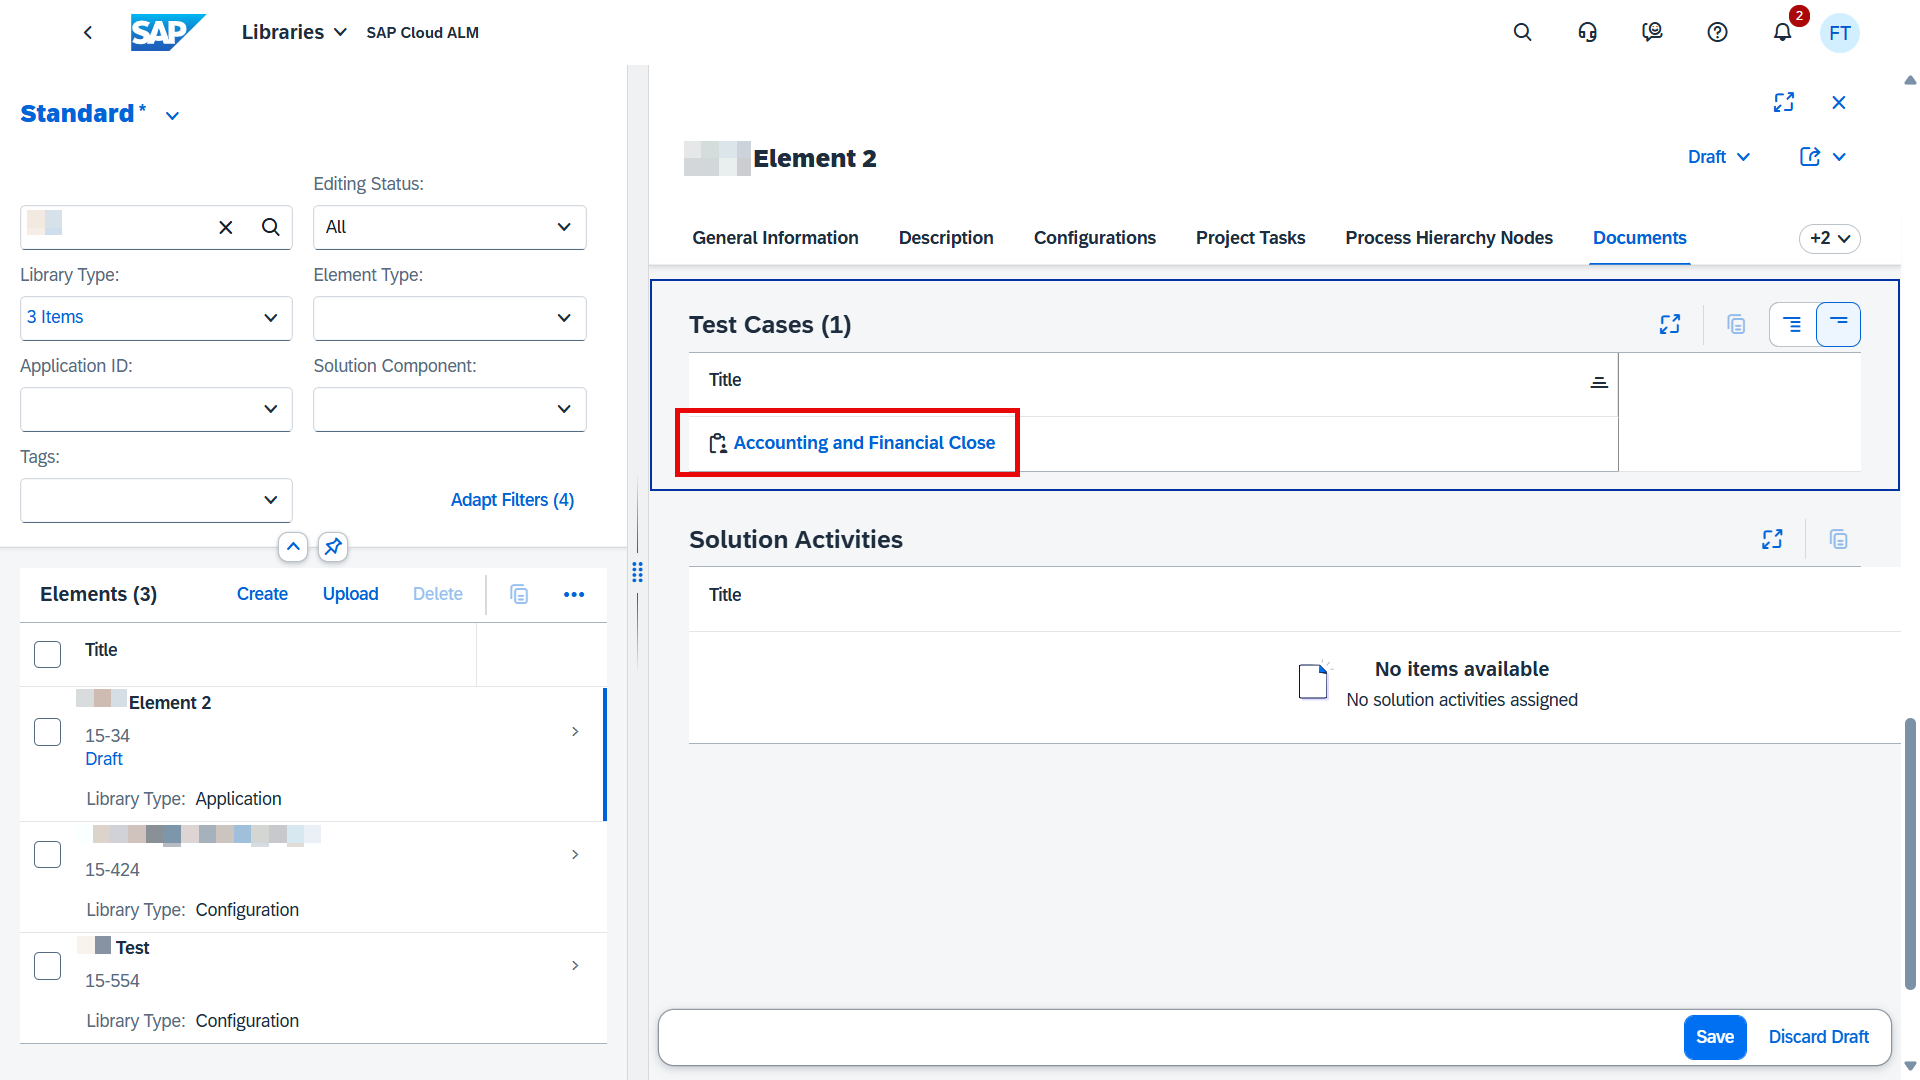
Task: Click the Save button
Action: click(1714, 1037)
